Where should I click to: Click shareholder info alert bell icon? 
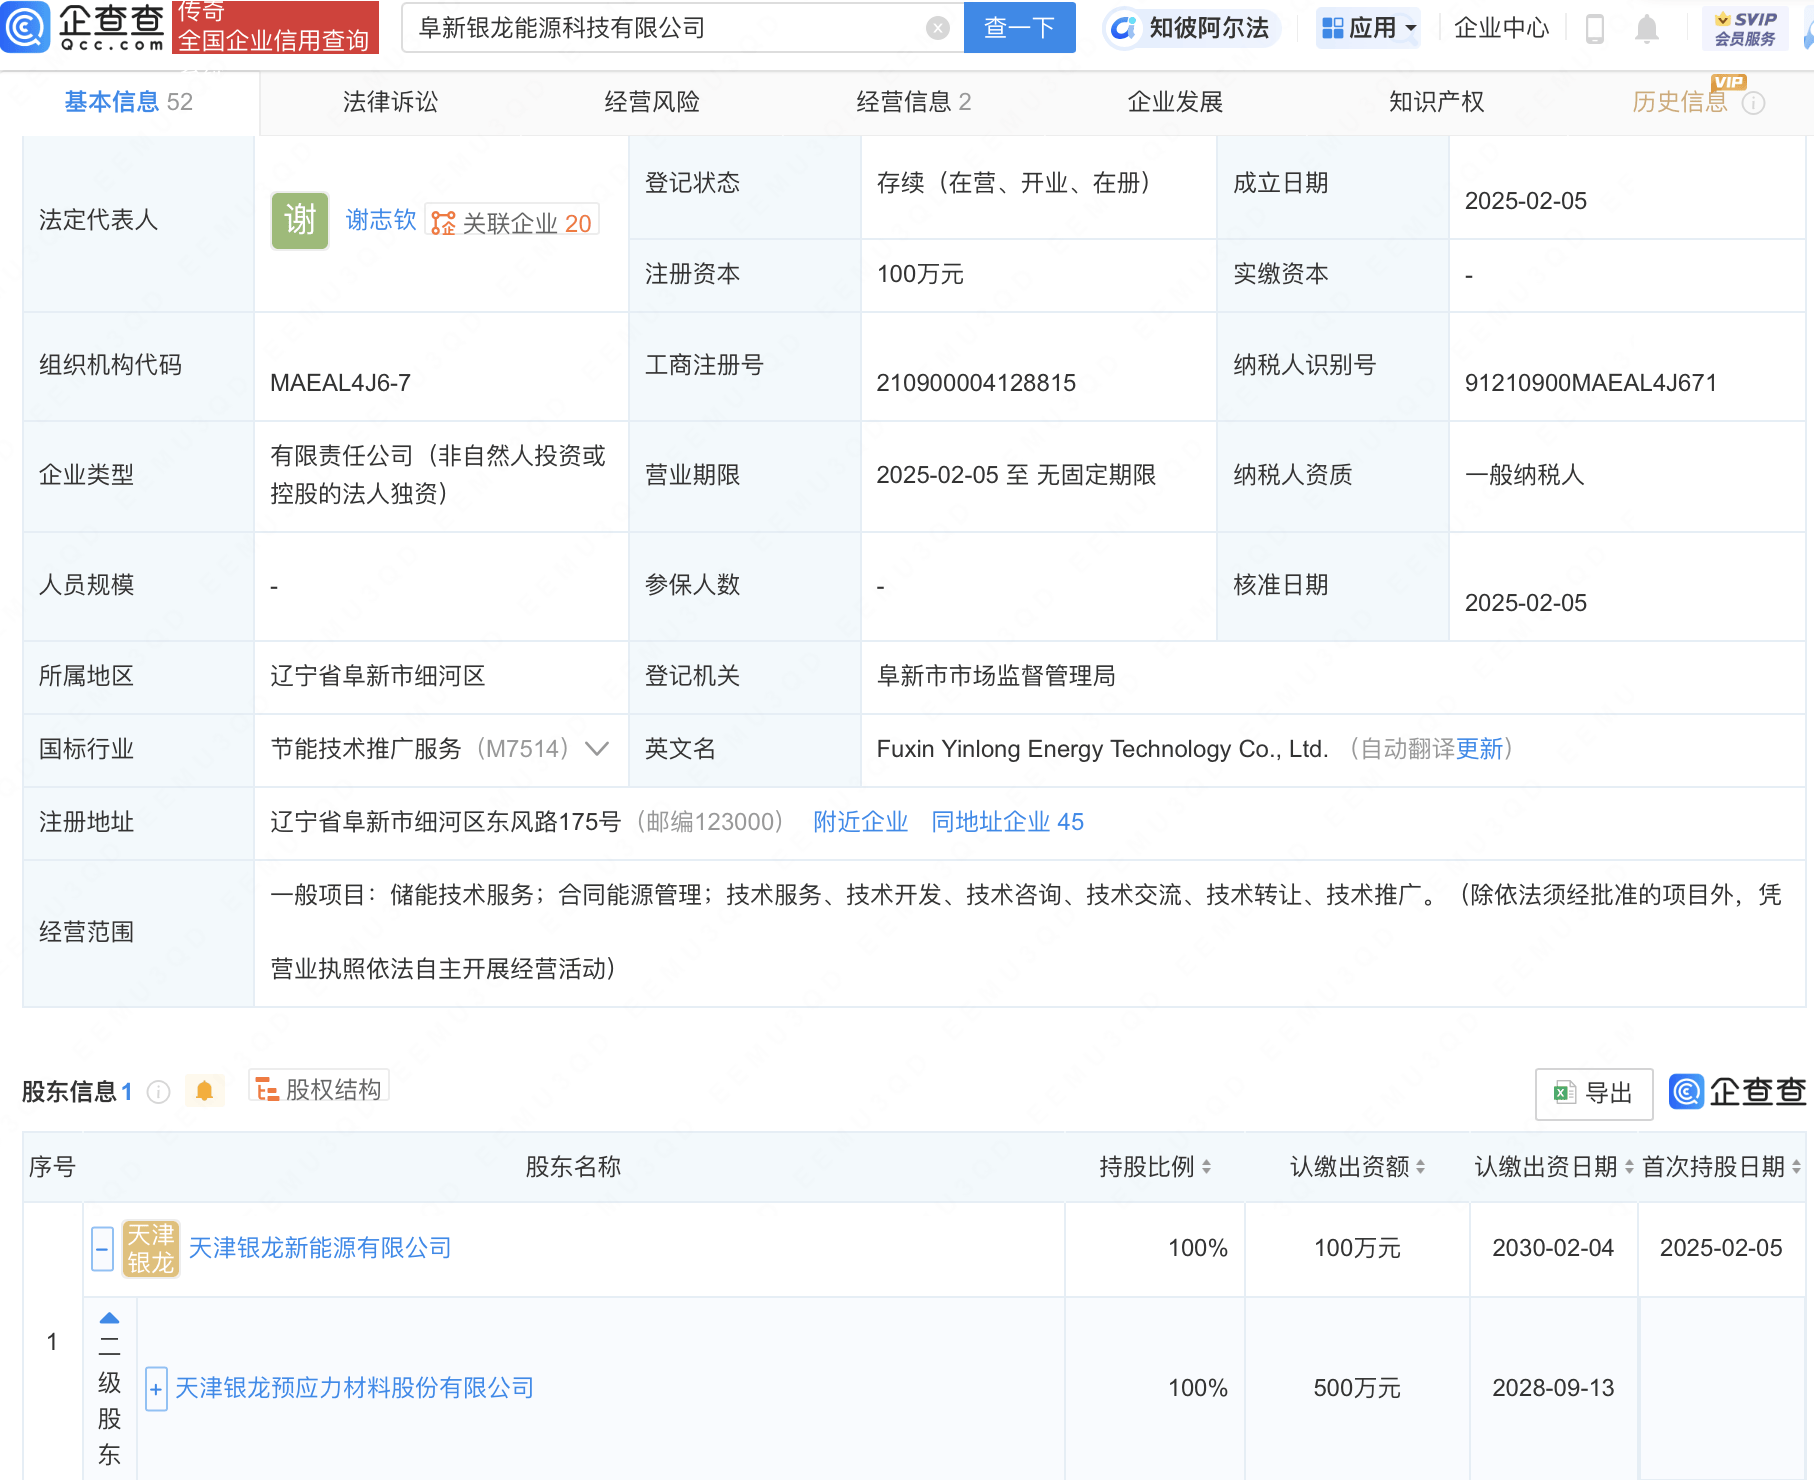204,1091
